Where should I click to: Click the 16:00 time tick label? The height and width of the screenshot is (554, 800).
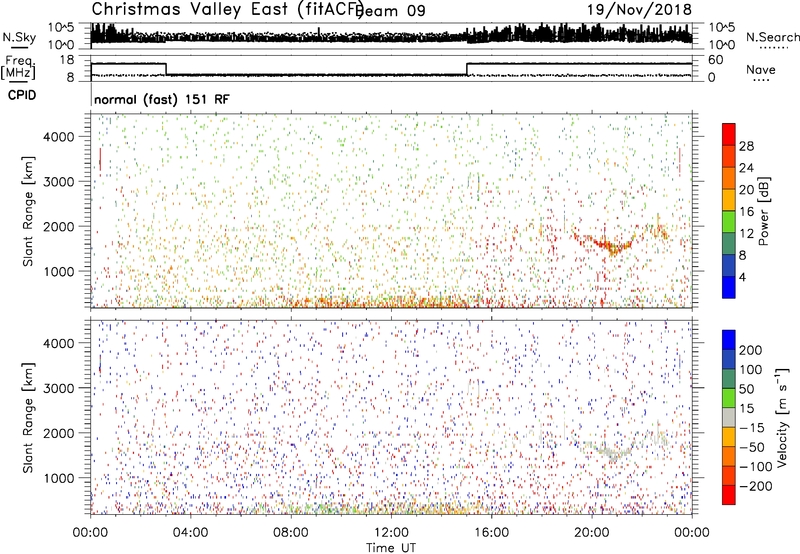pyautogui.click(x=491, y=533)
